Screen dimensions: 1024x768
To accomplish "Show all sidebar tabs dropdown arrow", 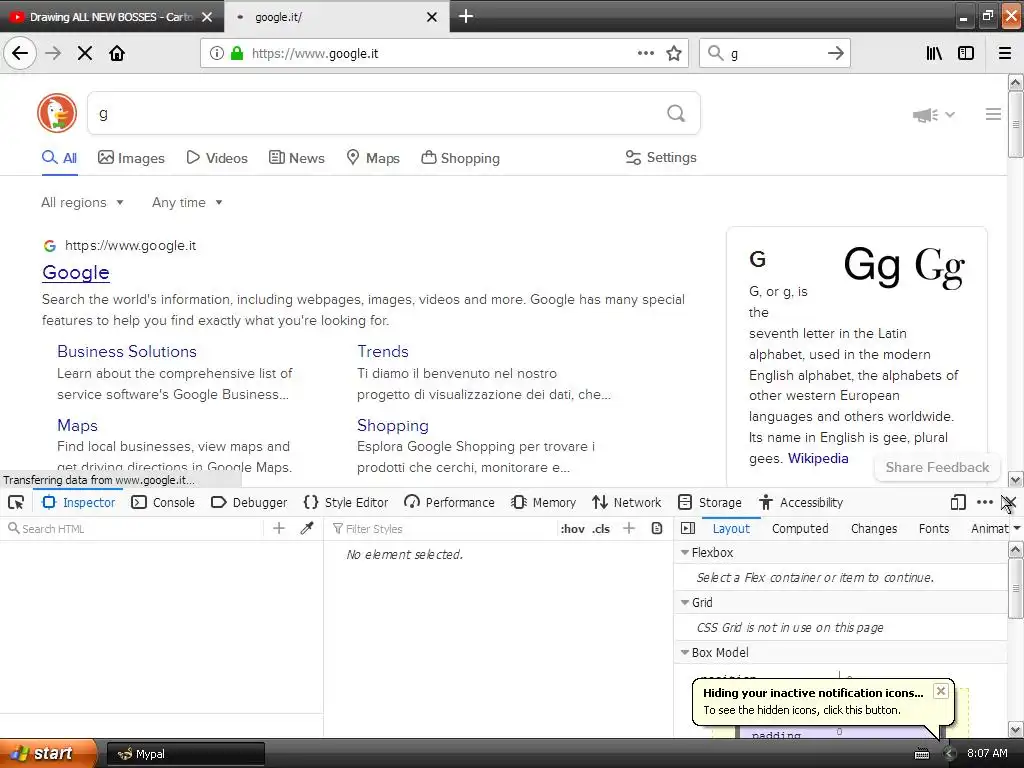I will pos(1017,528).
